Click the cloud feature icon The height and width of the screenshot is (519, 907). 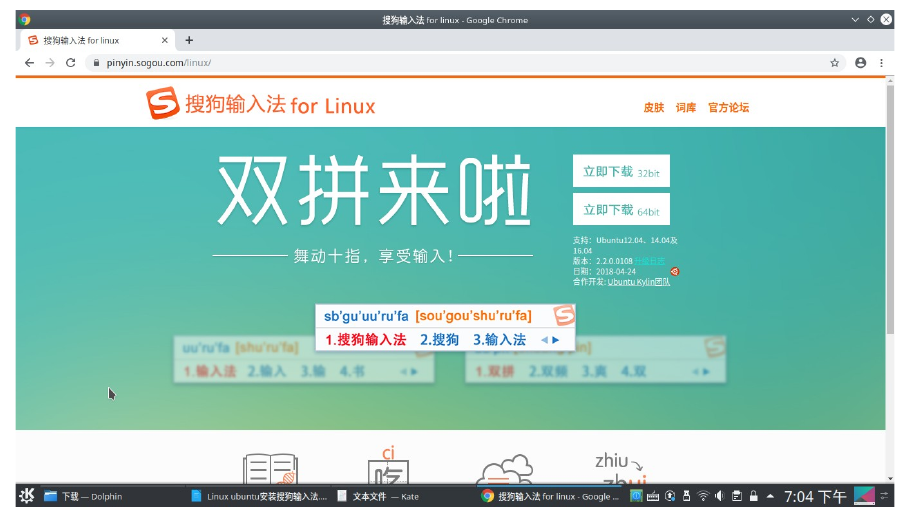pos(504,470)
